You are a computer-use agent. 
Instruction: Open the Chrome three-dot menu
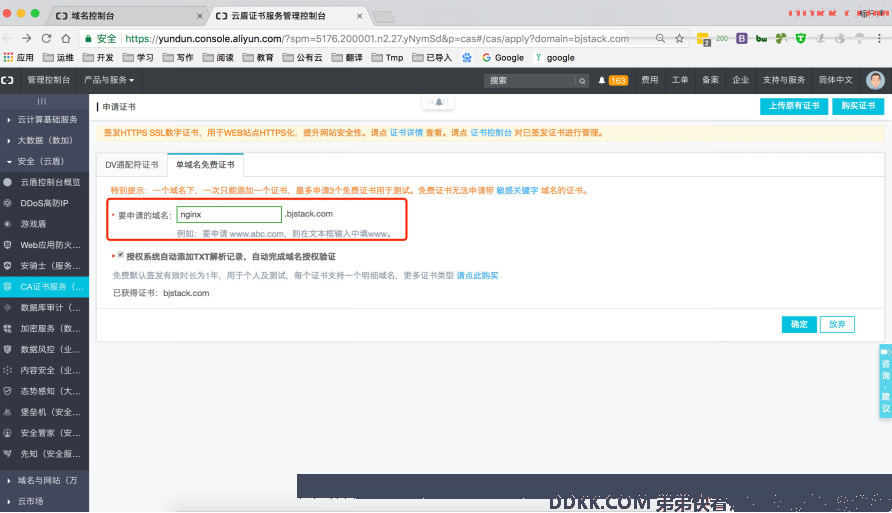[x=879, y=38]
